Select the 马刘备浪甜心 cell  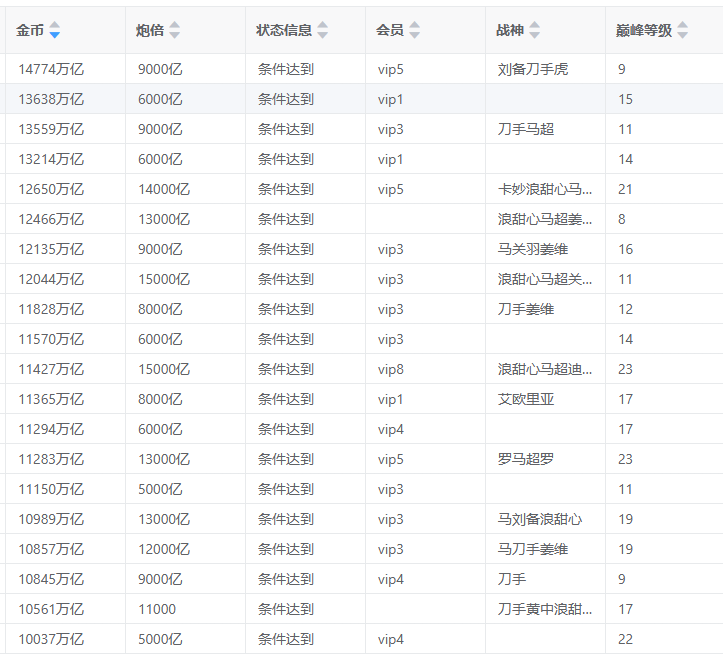(540, 519)
